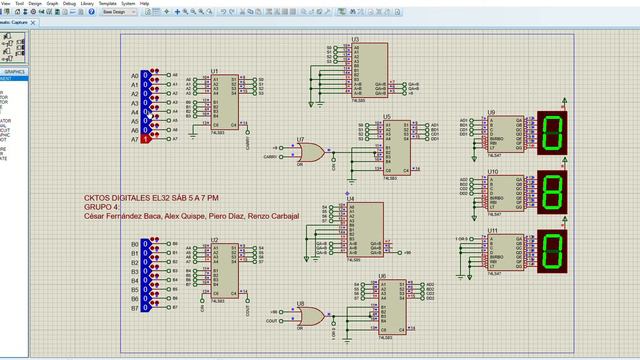The height and width of the screenshot is (360, 640).
Task: Open the Debug menu
Action: click(x=69, y=3)
